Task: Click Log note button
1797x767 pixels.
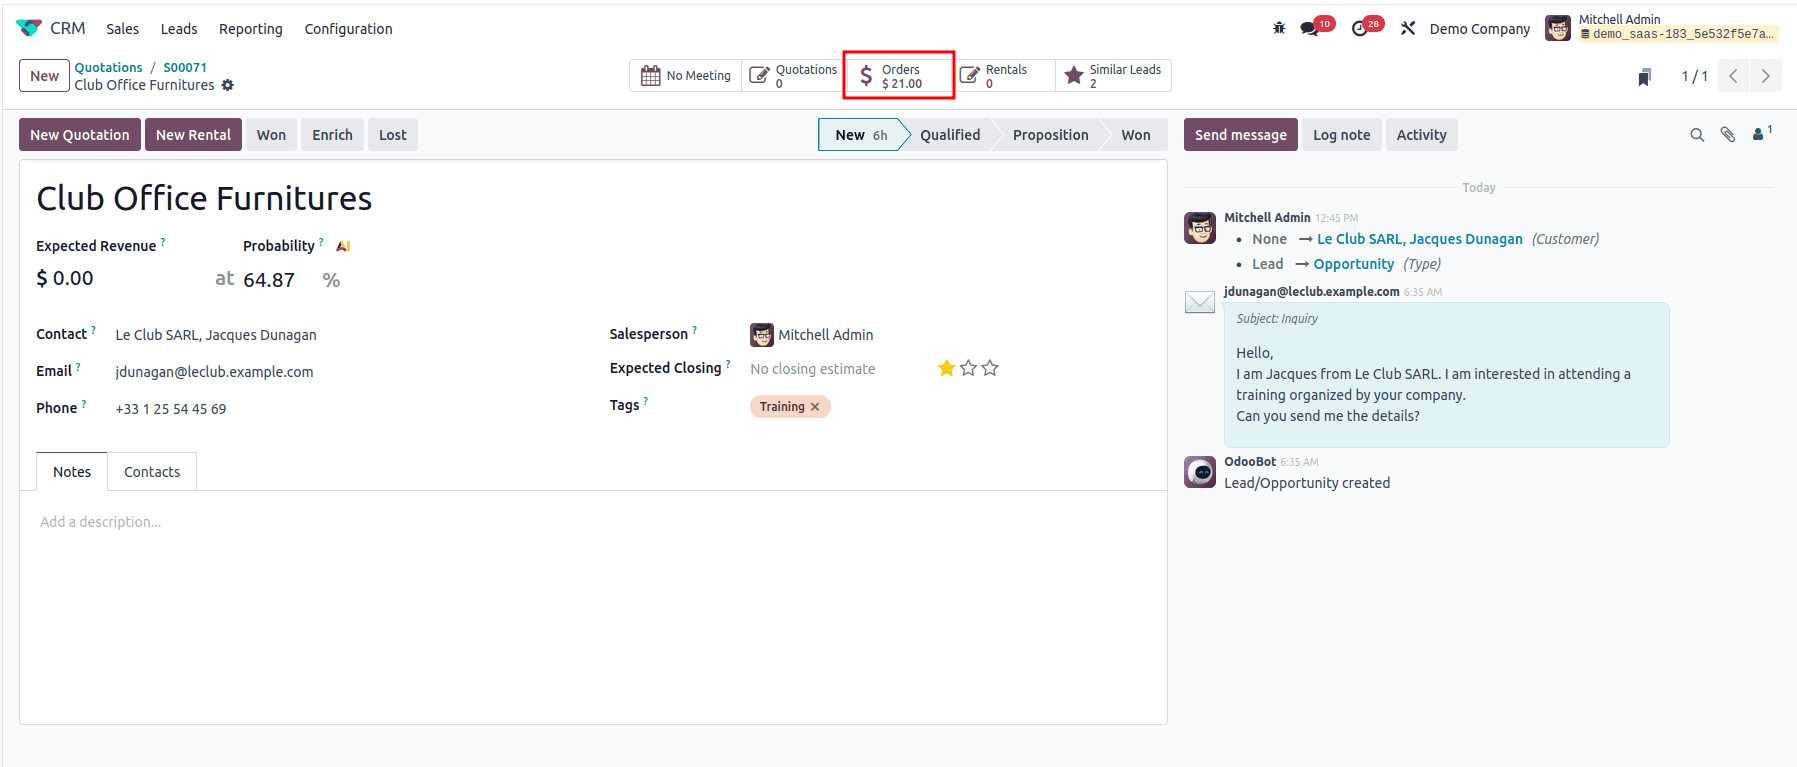Action: [1342, 135]
